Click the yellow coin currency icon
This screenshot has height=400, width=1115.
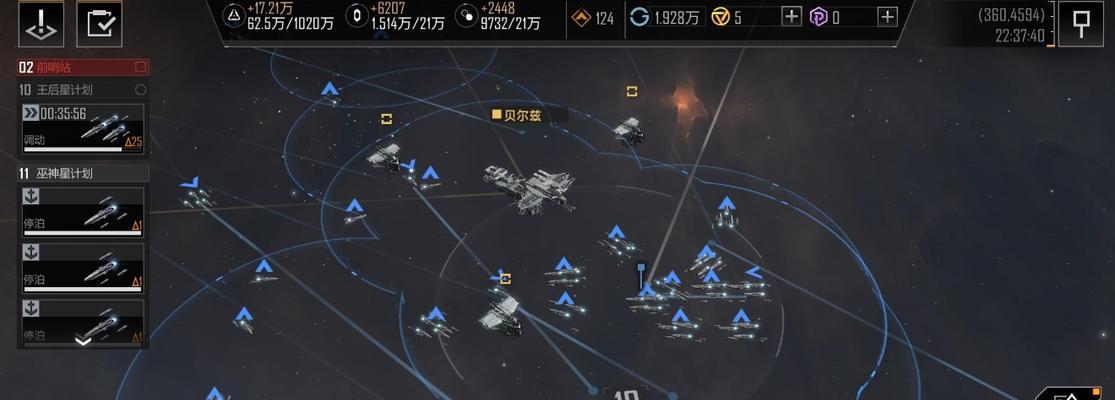click(x=721, y=17)
